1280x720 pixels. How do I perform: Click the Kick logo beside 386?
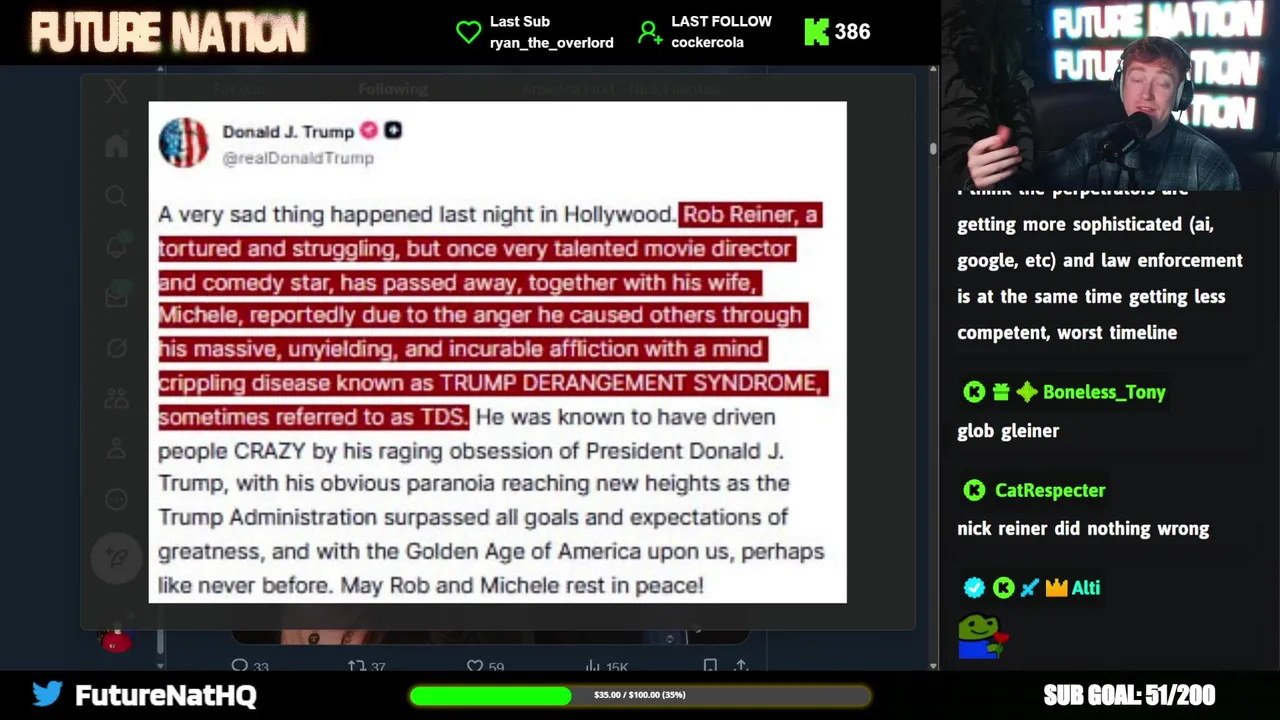[816, 32]
